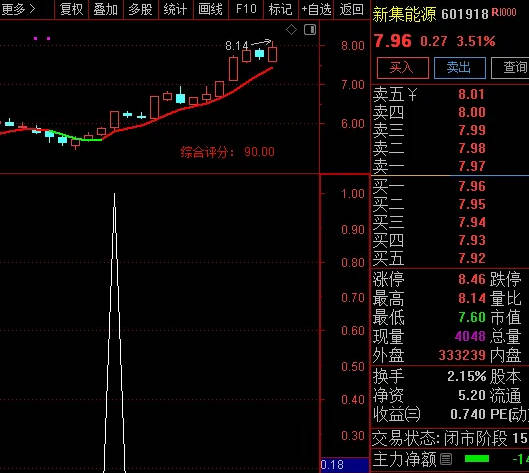Open the 复权 toolbar option

pos(71,9)
